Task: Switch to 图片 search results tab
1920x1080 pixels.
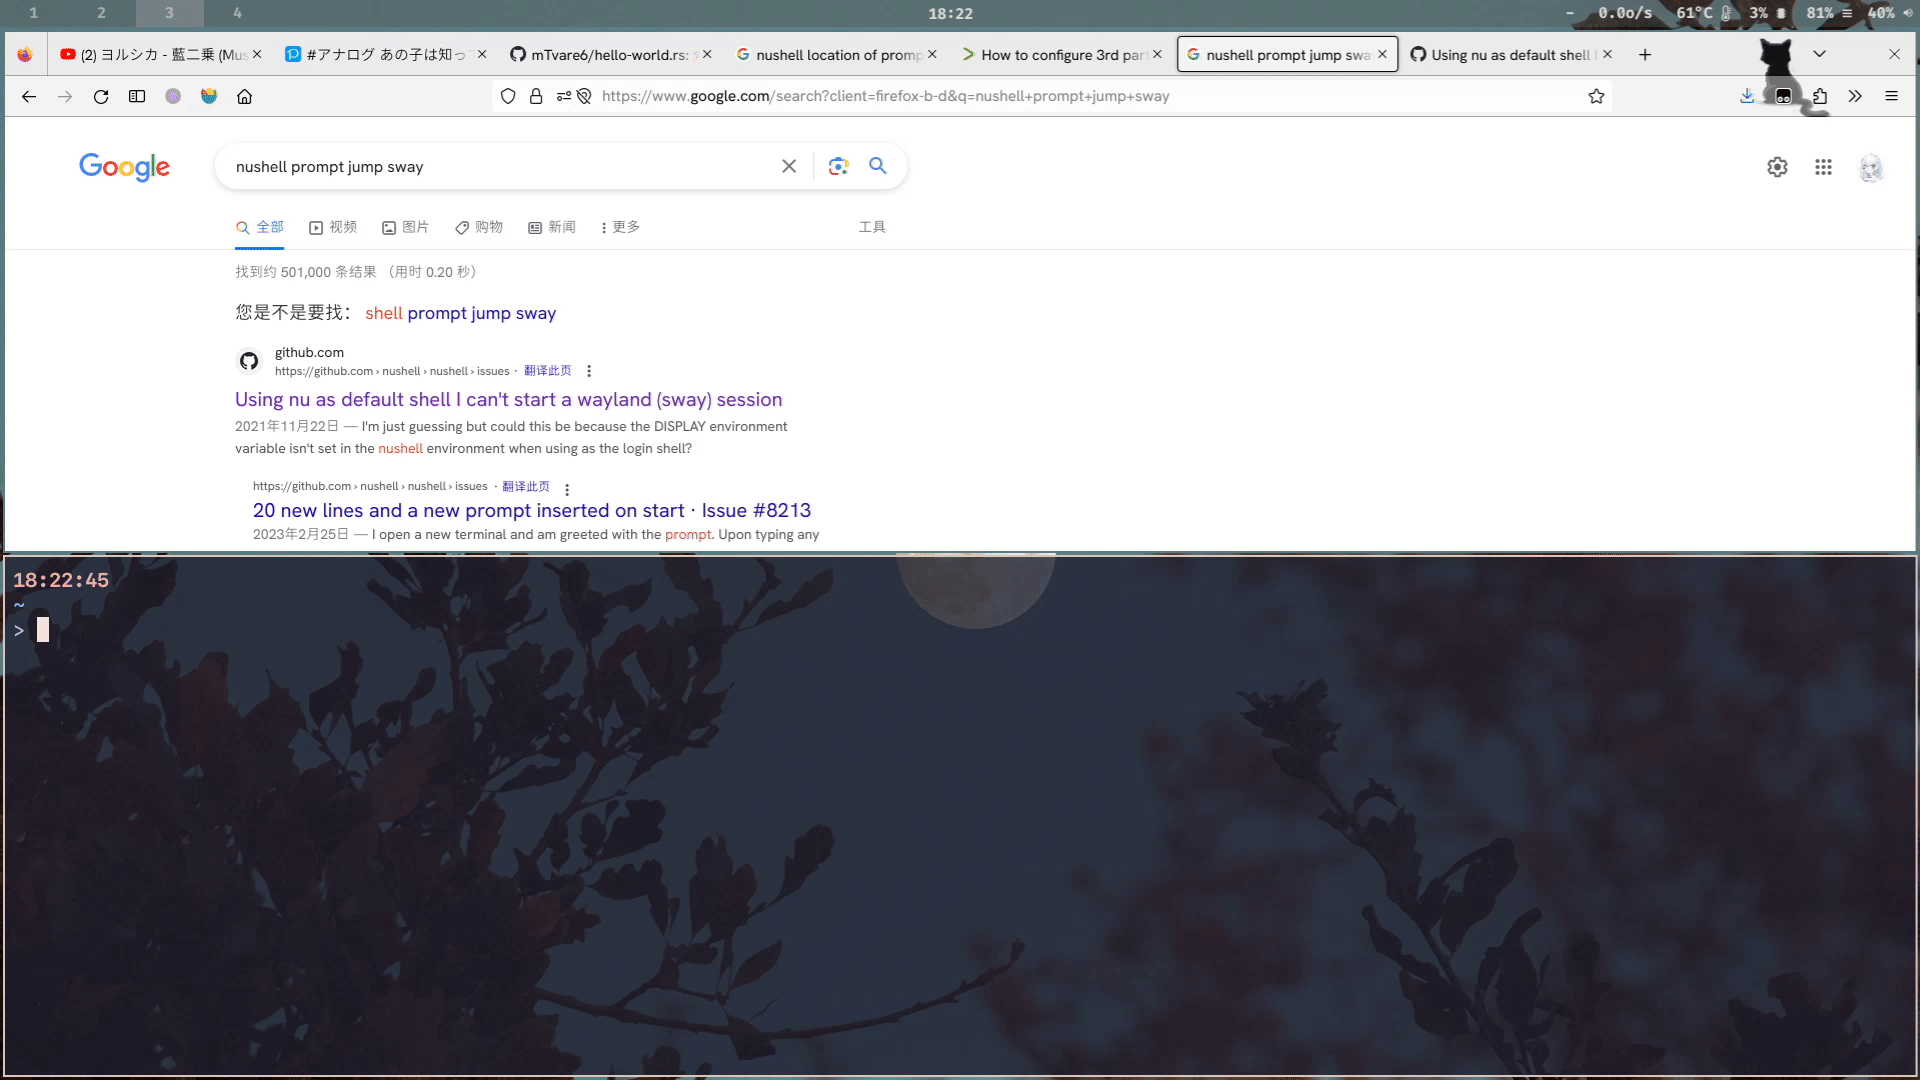Action: coord(405,227)
